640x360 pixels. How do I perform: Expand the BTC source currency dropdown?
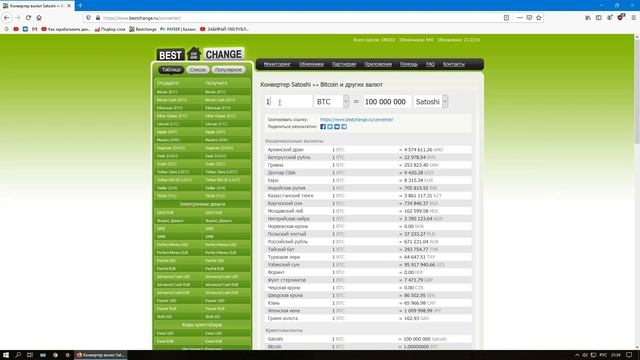tap(346, 102)
